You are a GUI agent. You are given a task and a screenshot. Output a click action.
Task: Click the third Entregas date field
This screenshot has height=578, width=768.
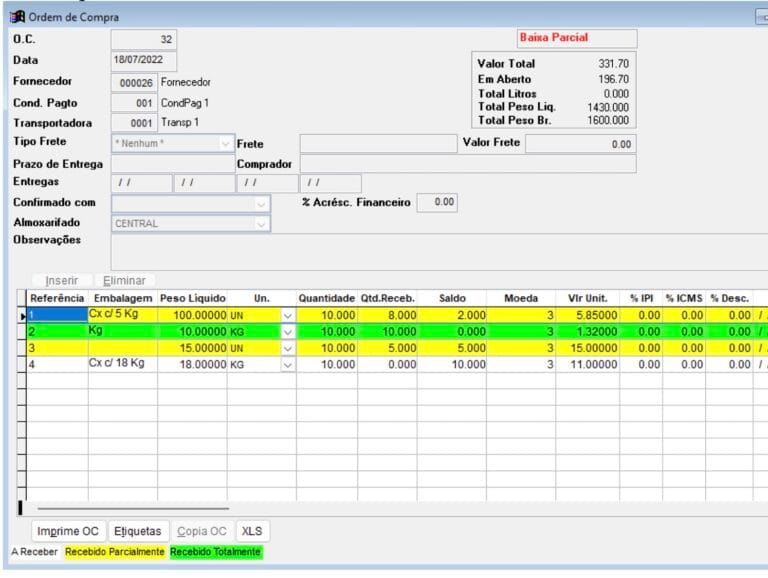tap(267, 183)
